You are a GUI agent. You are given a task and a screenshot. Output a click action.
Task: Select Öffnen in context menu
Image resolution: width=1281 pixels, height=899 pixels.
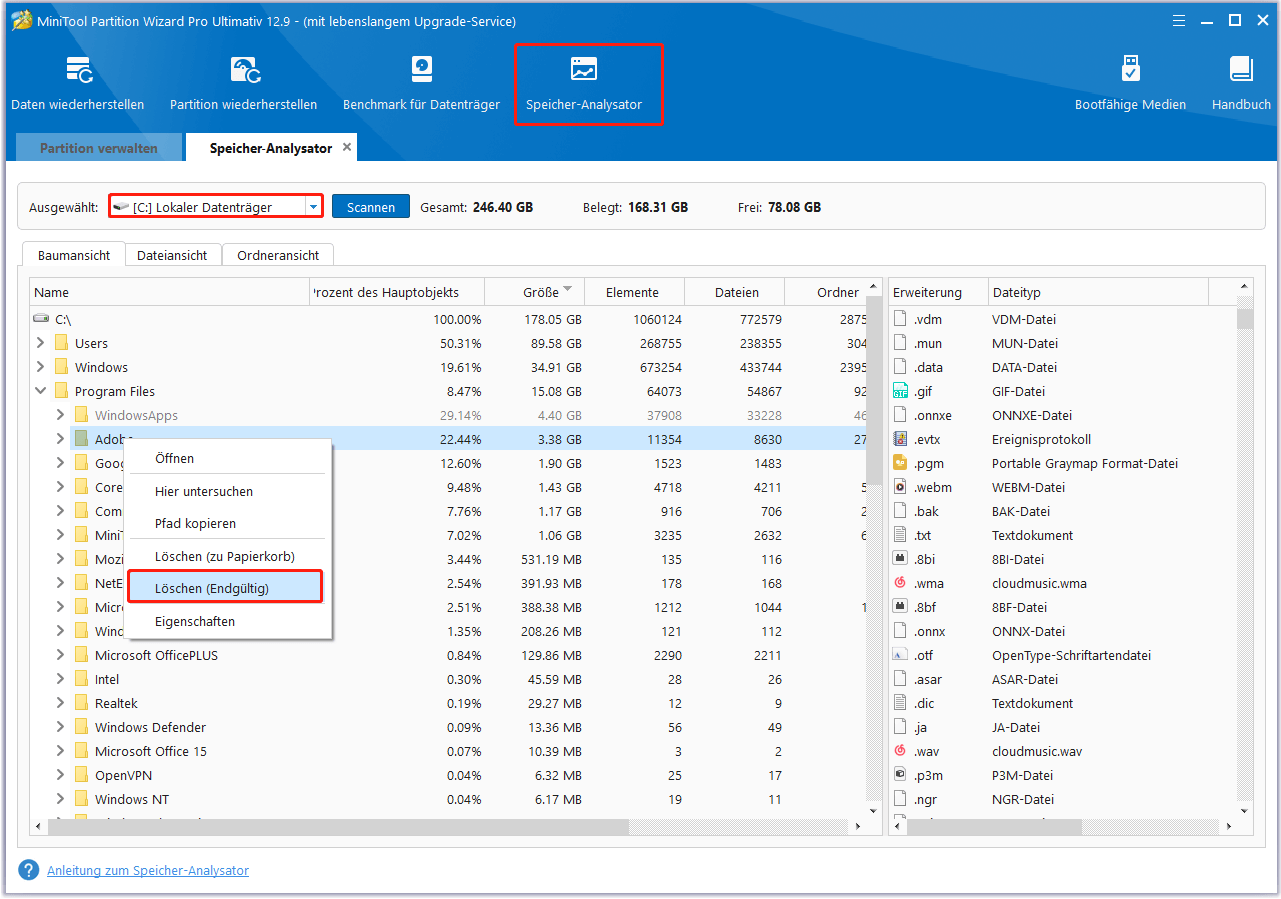227,458
